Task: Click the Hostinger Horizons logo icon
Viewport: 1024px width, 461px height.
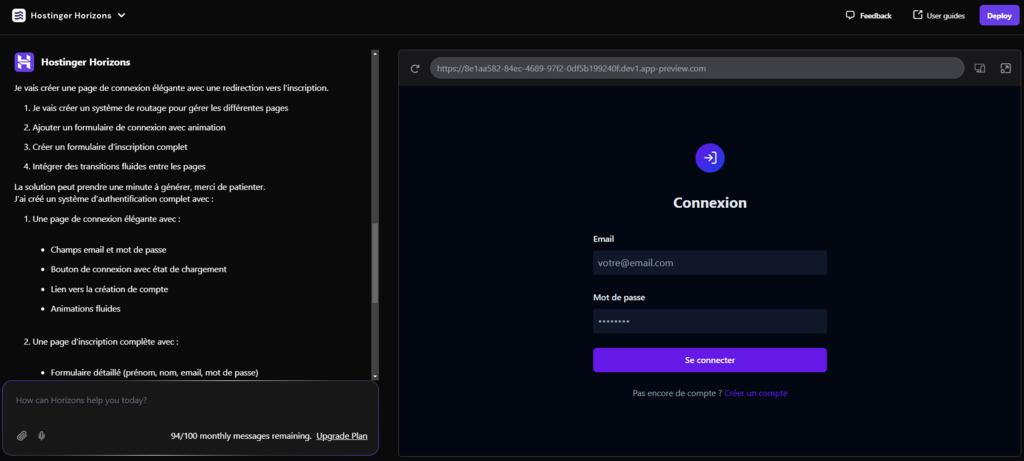Action: (x=19, y=16)
